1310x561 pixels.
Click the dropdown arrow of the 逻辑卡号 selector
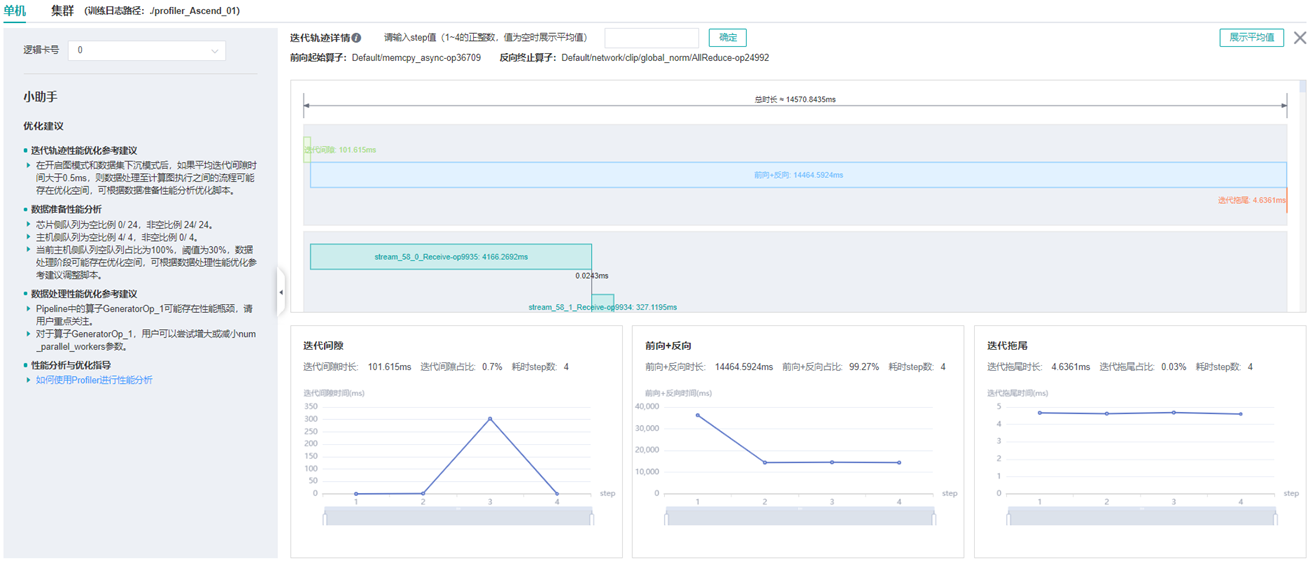coord(214,51)
